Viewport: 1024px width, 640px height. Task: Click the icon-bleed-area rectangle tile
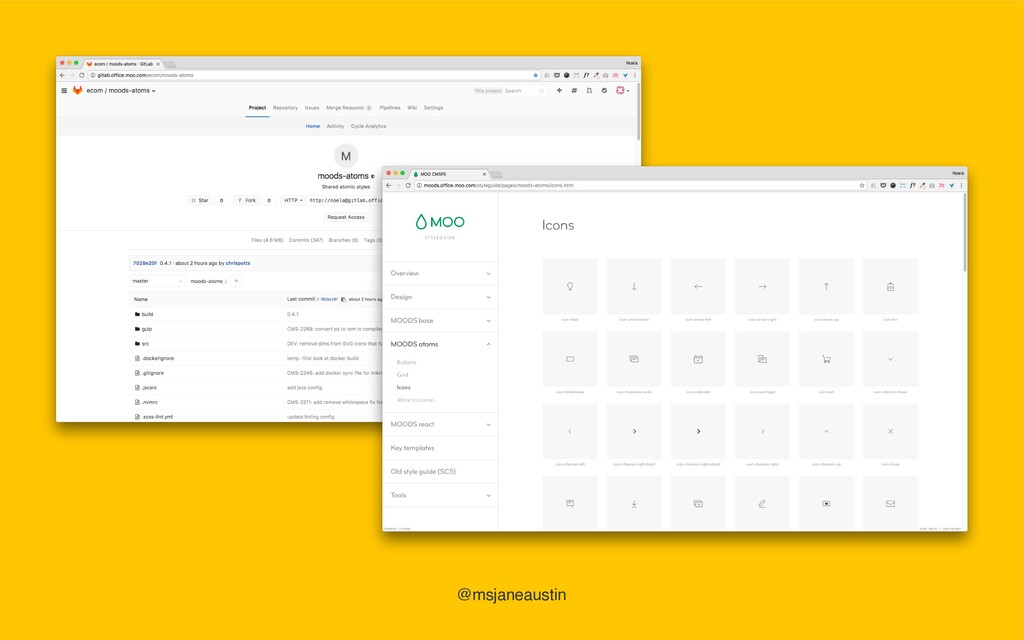pyautogui.click(x=569, y=359)
